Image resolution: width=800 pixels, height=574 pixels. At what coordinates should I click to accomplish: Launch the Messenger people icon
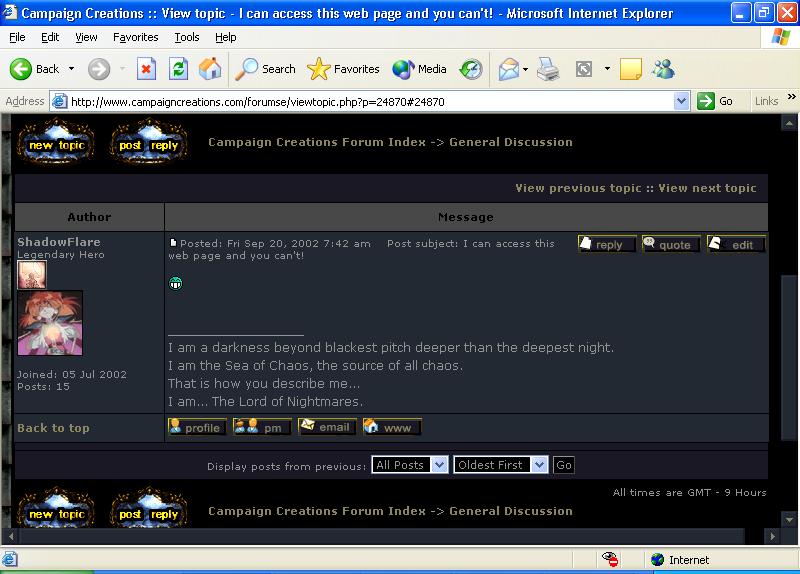(663, 69)
